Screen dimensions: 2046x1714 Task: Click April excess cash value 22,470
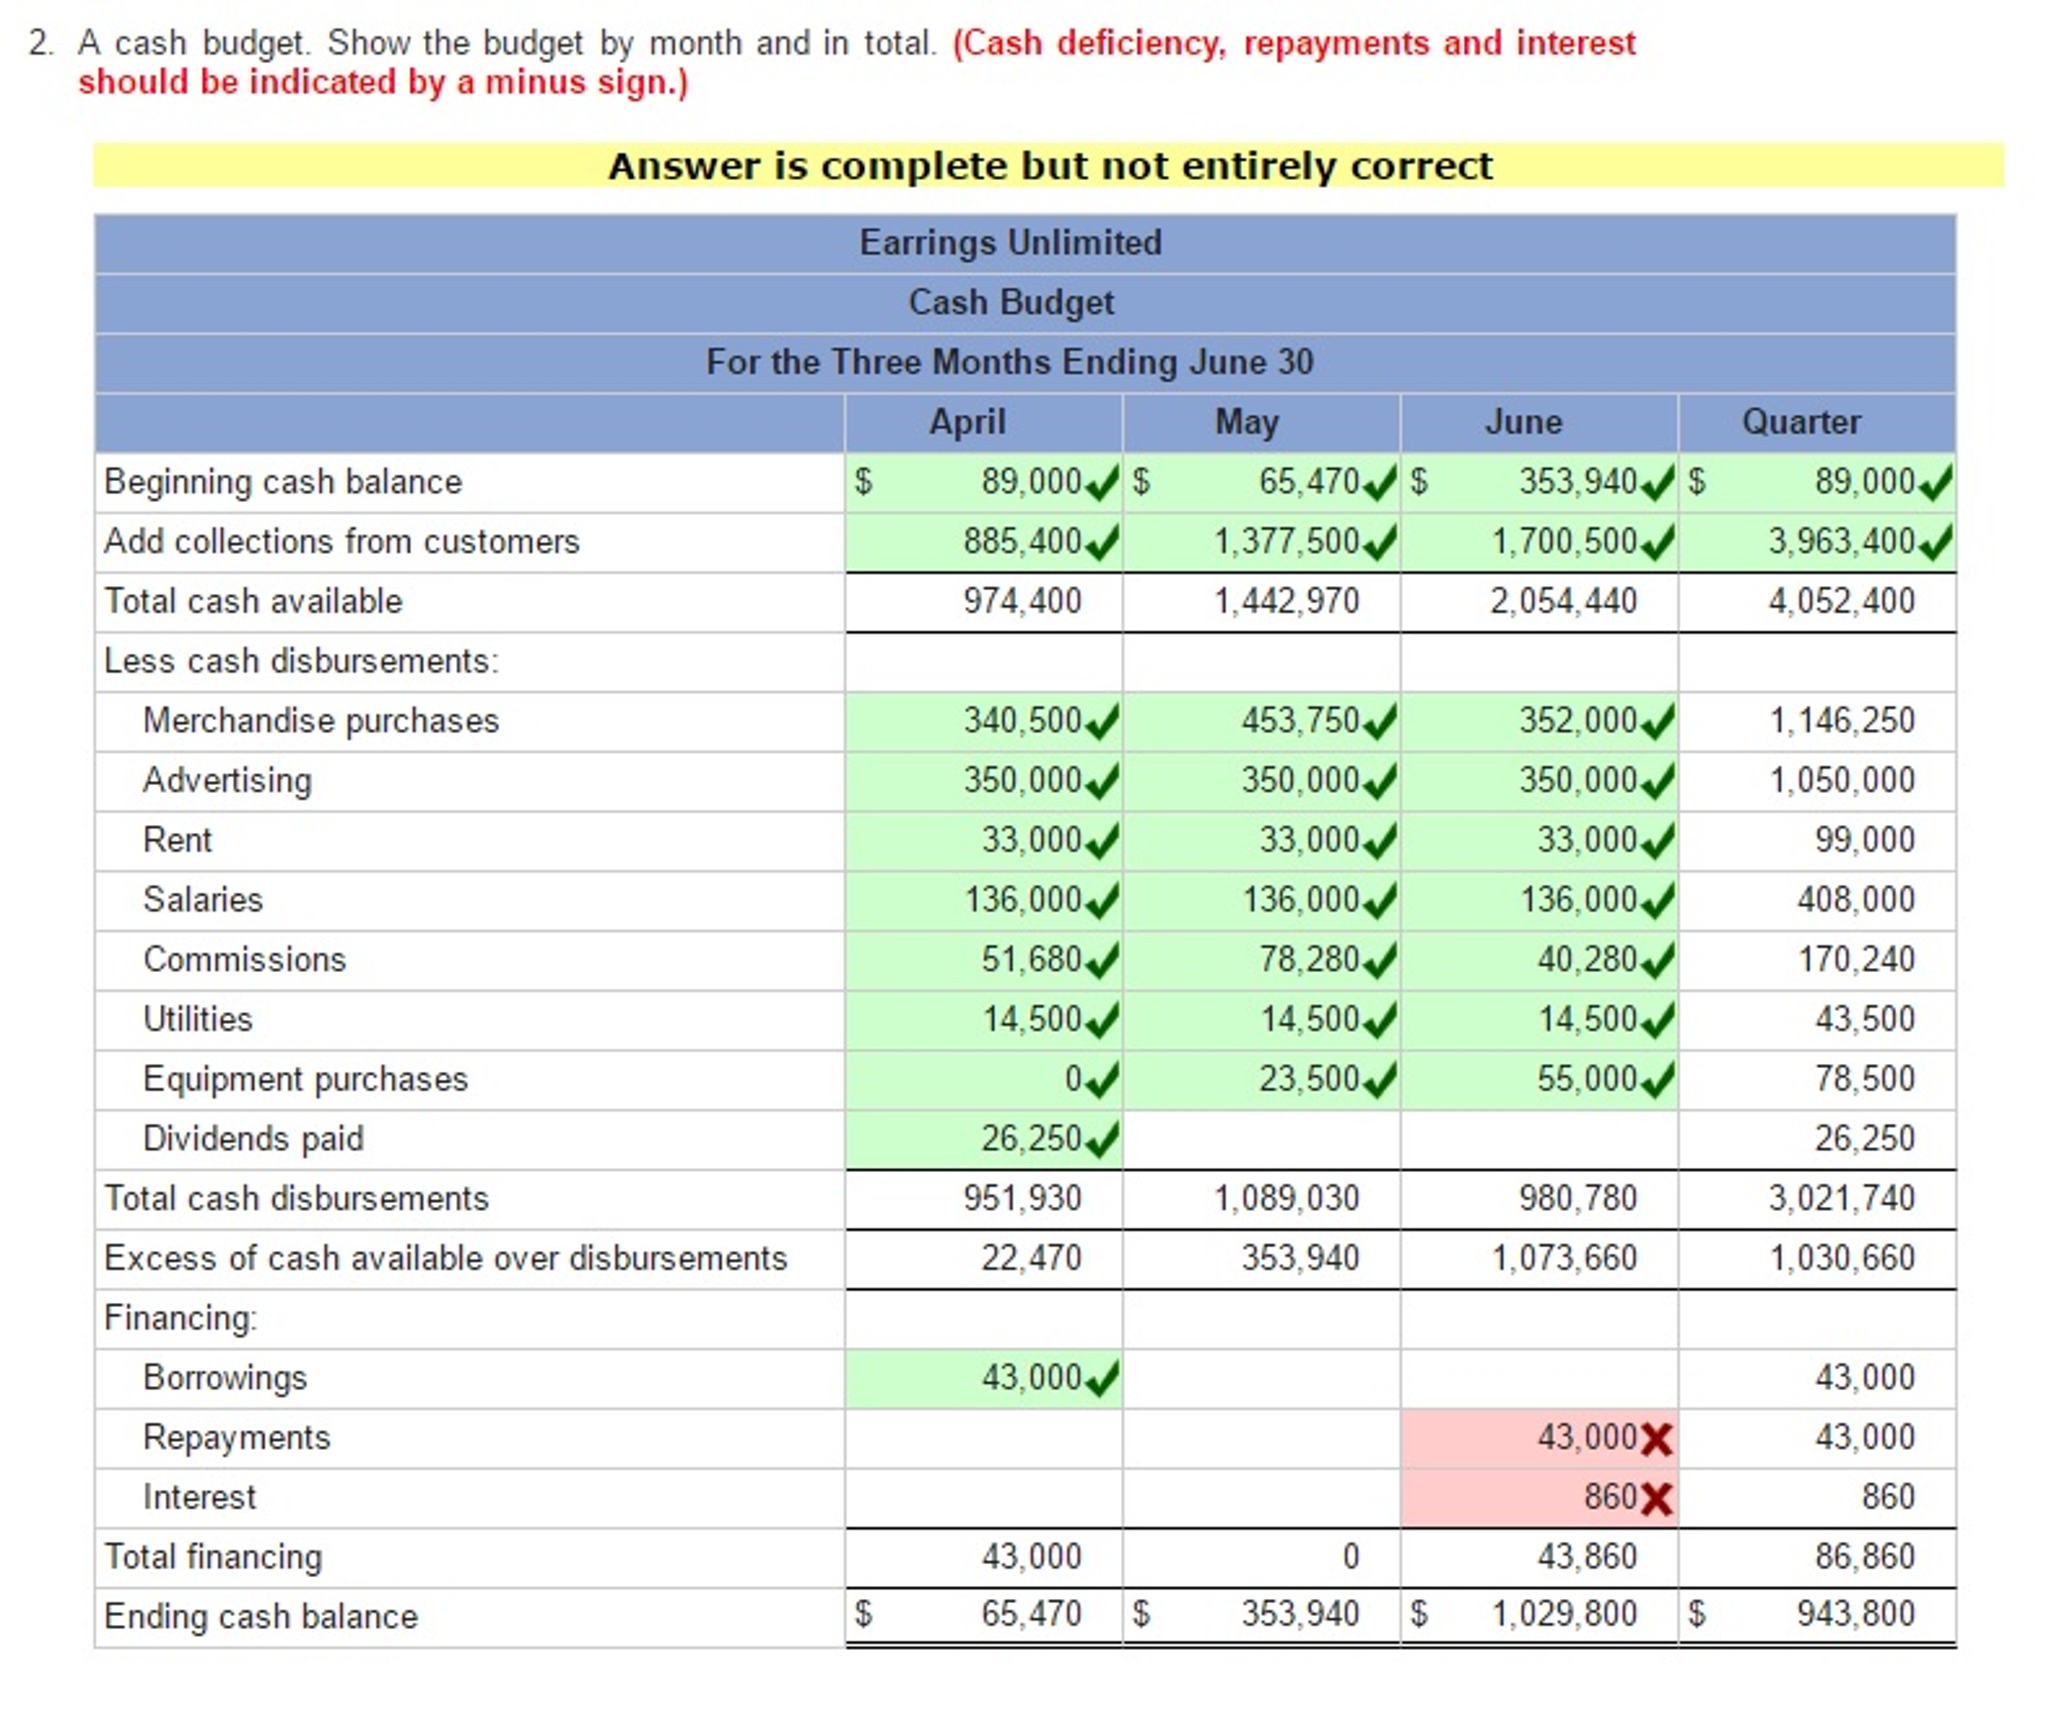(1031, 1258)
